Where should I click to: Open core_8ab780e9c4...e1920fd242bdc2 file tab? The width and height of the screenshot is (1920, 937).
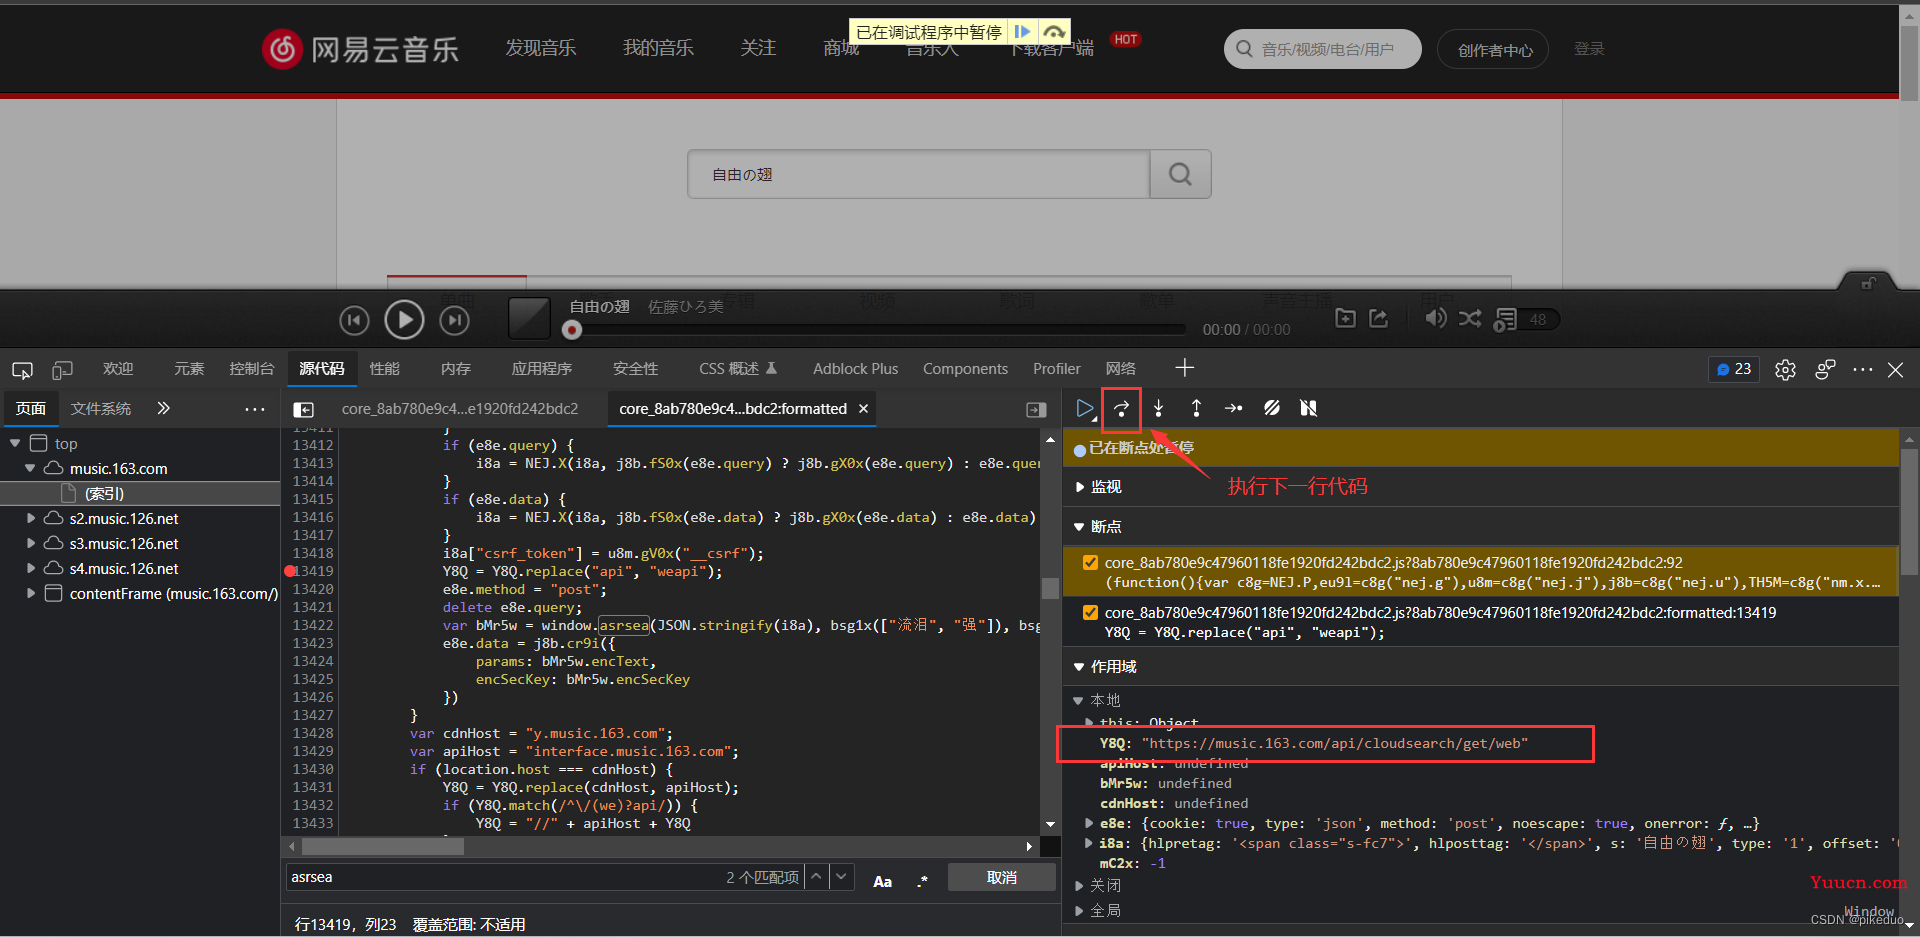coord(459,408)
